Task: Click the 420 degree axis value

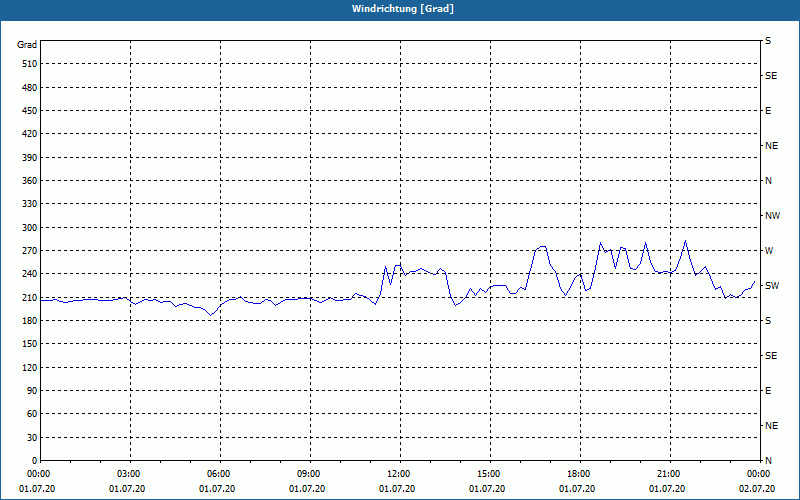Action: pos(29,134)
